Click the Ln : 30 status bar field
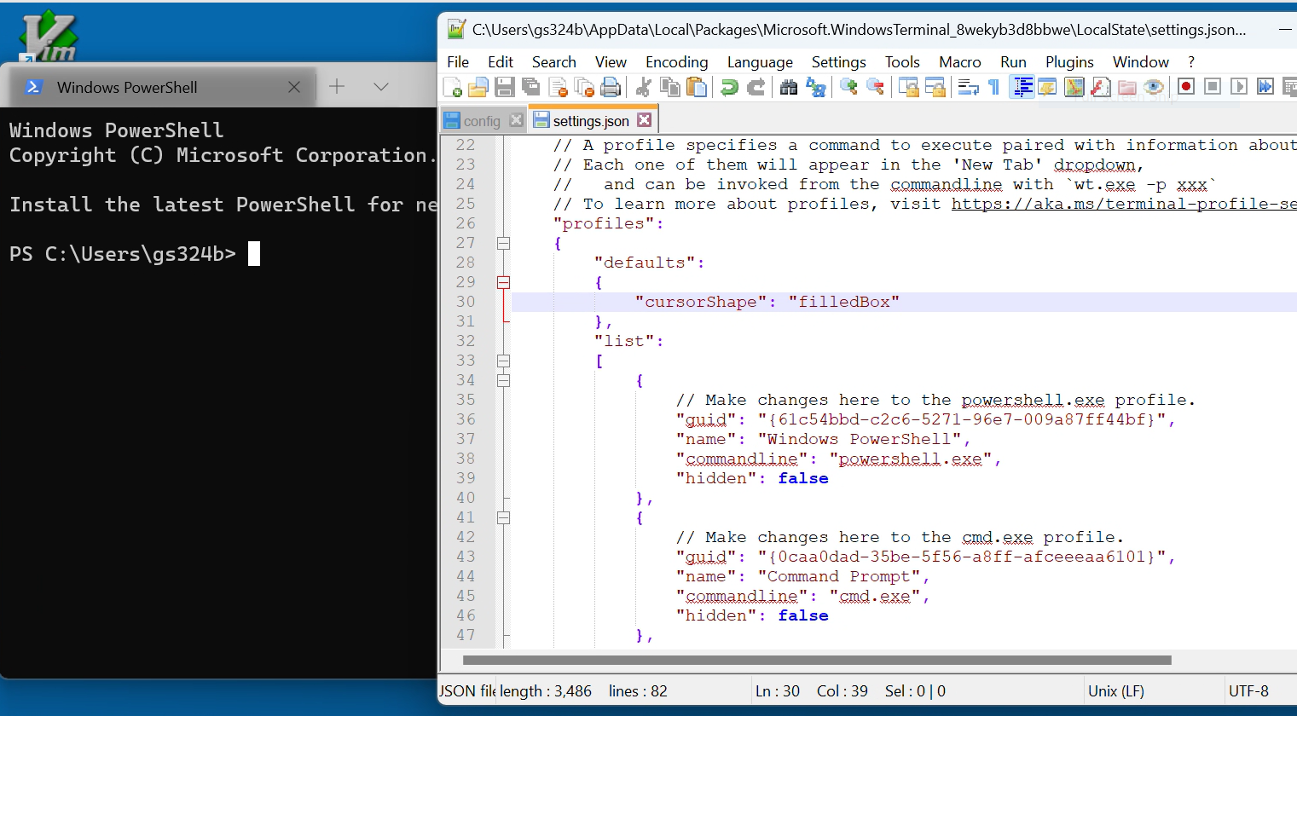 (x=778, y=691)
